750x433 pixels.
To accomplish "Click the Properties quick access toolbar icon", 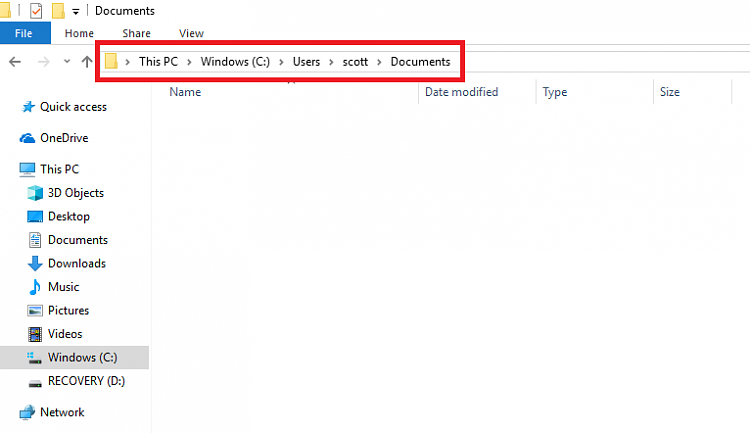I will [36, 11].
